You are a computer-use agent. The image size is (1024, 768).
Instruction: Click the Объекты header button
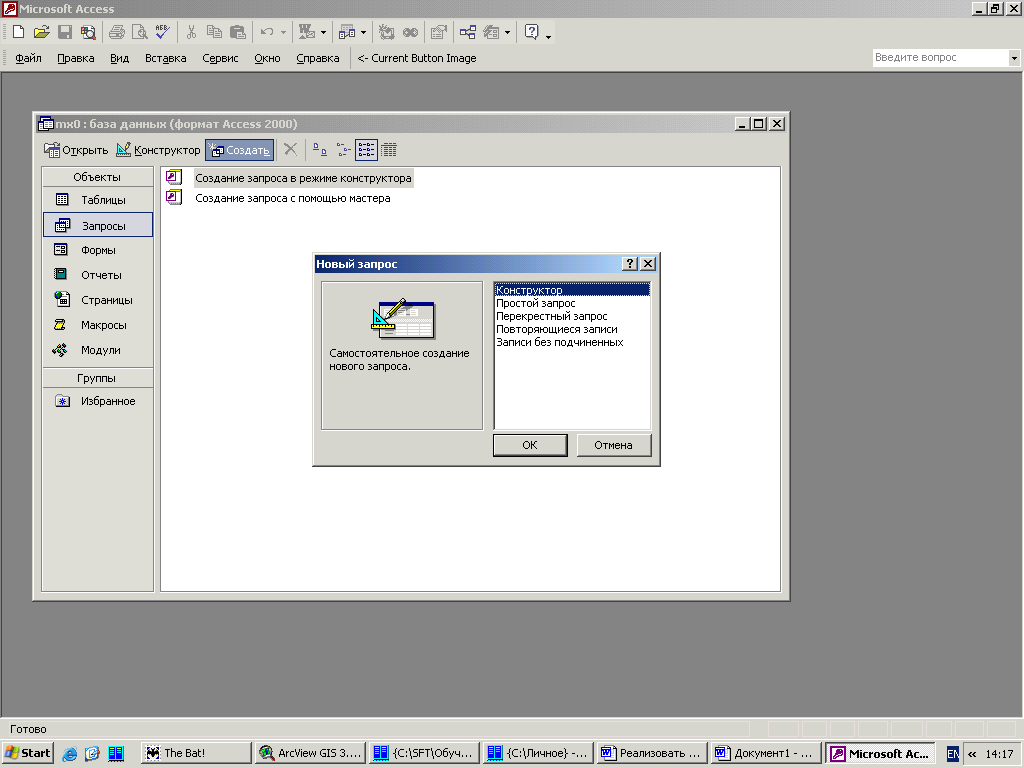tap(97, 177)
